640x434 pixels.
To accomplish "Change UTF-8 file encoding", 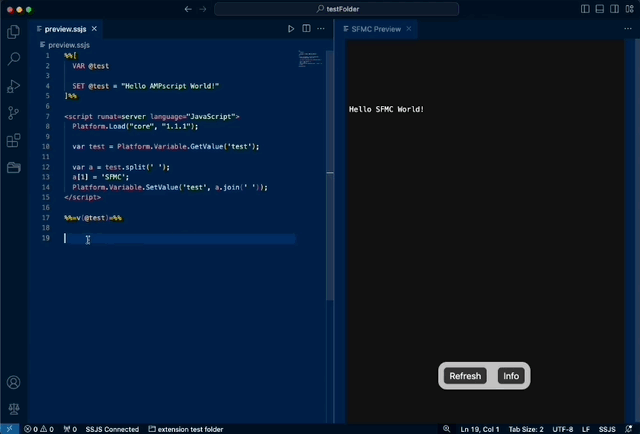I will point(562,429).
